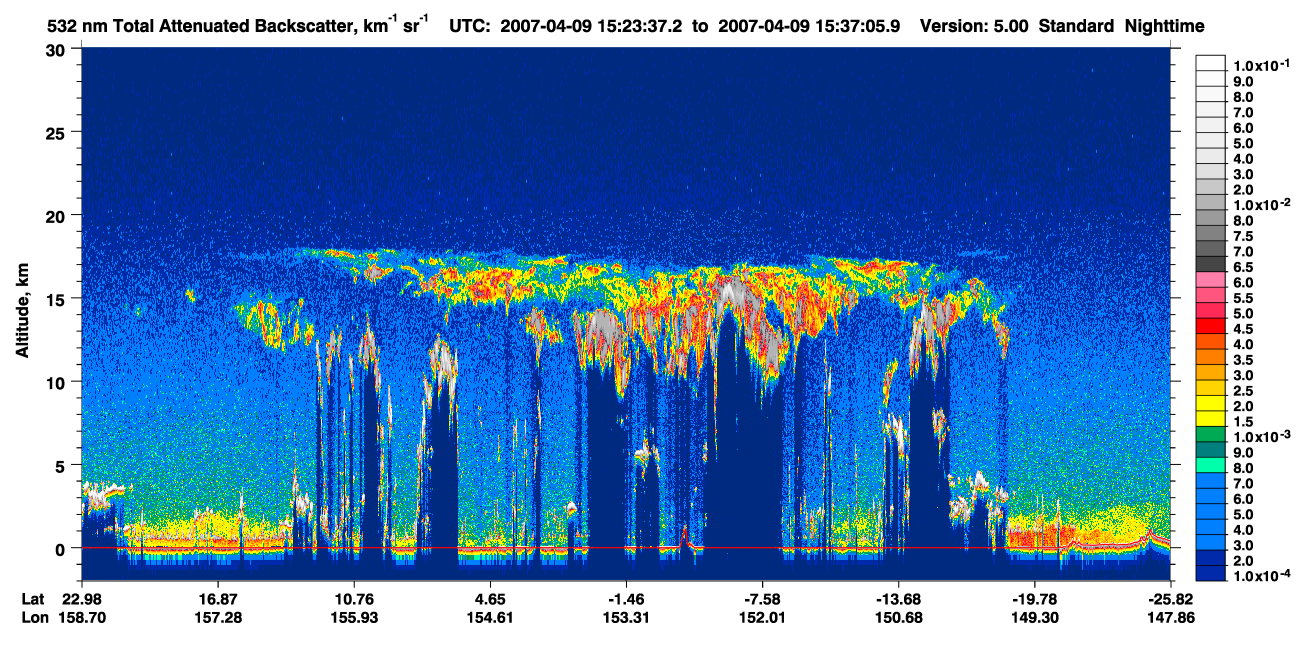
Task: Click the color bar label '6.5'
Action: pyautogui.click(x=1243, y=267)
